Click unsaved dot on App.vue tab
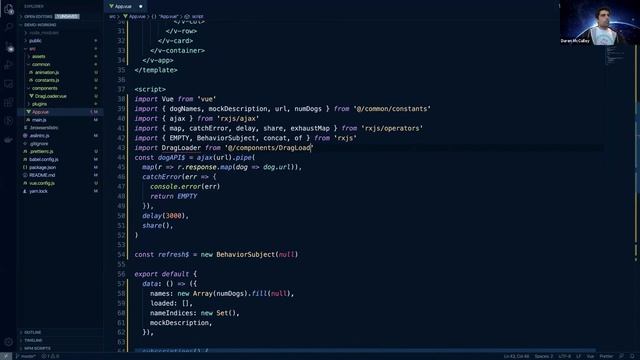This screenshot has height=360, width=640. (141, 7)
